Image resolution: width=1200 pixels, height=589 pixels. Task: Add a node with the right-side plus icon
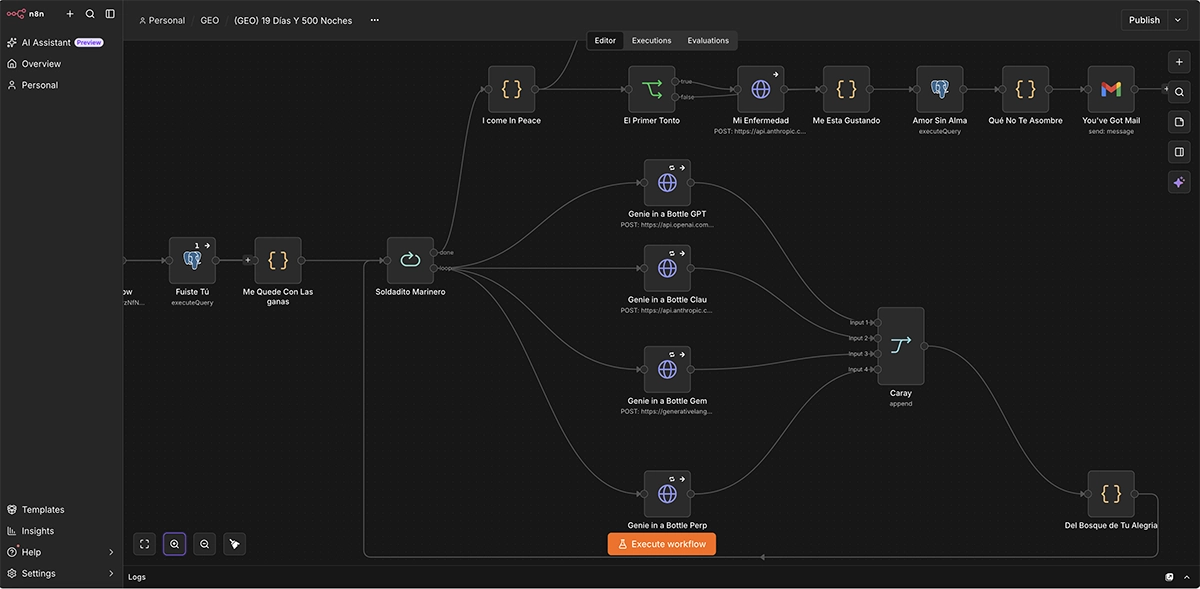(1179, 62)
